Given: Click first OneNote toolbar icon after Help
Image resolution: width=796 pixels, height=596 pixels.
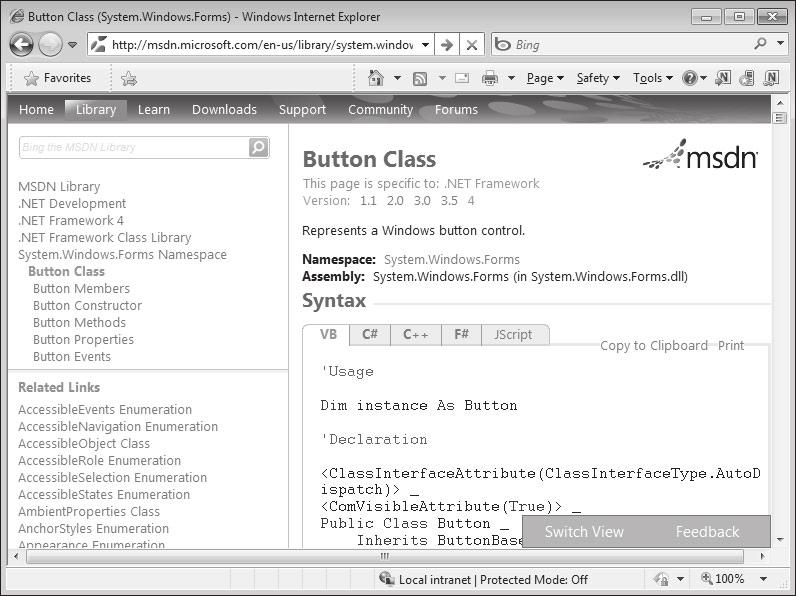Looking at the screenshot, I should [723, 78].
